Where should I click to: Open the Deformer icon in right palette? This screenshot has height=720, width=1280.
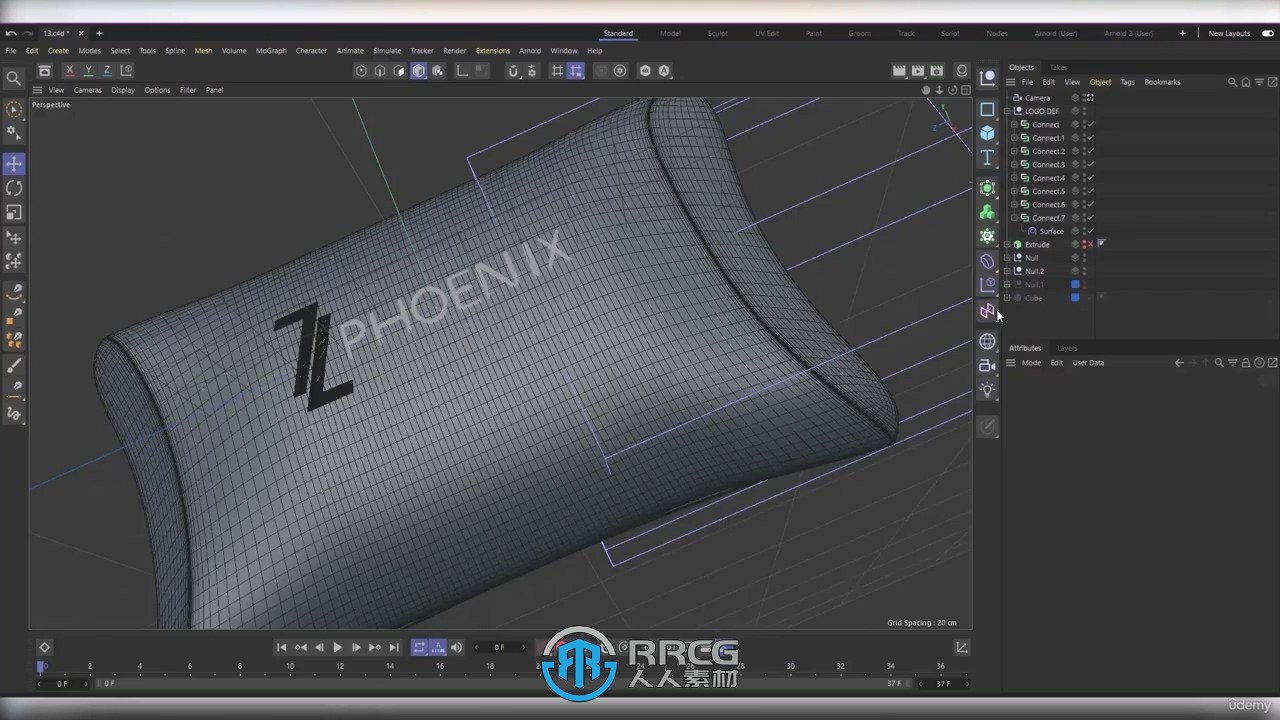(987, 261)
